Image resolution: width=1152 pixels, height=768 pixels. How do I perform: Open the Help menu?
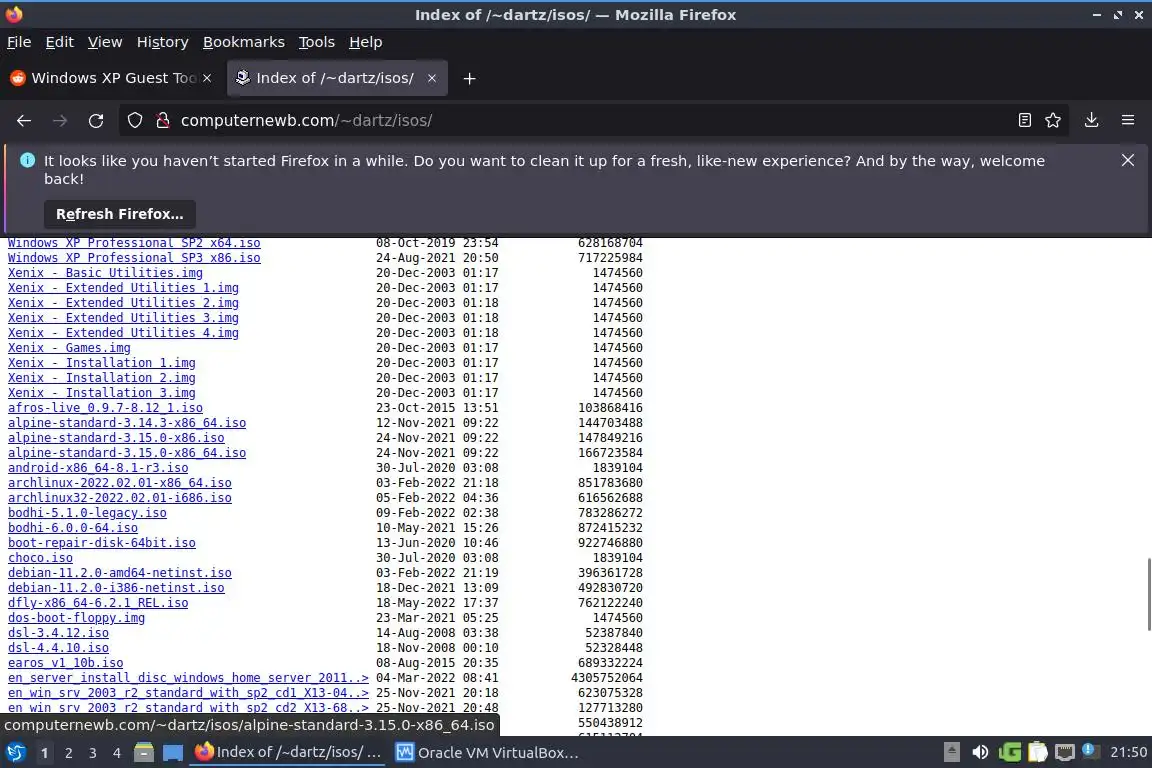click(x=365, y=42)
